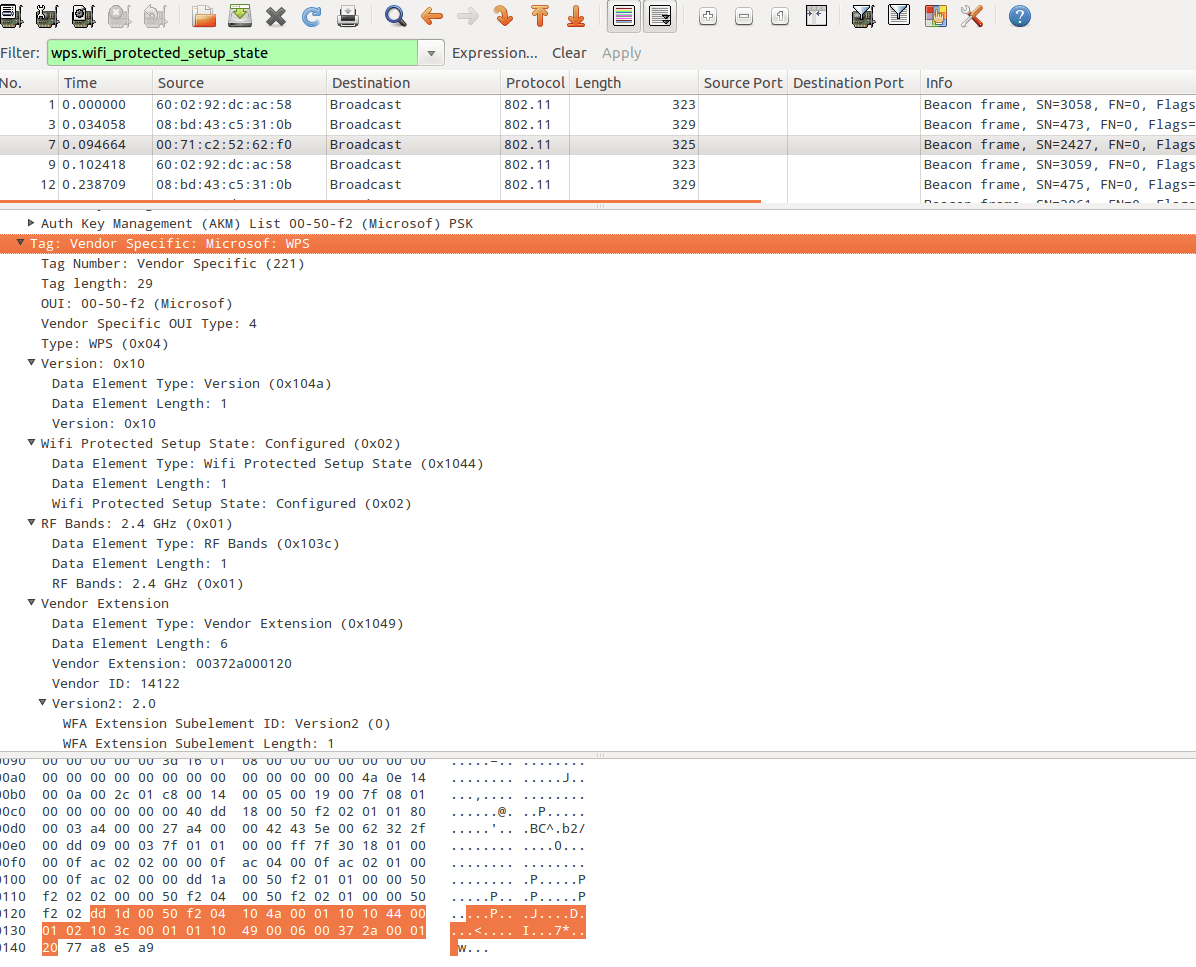Viewport: 1196px width, 967px height.
Task: Toggle packet list colorization
Action: pos(622,16)
